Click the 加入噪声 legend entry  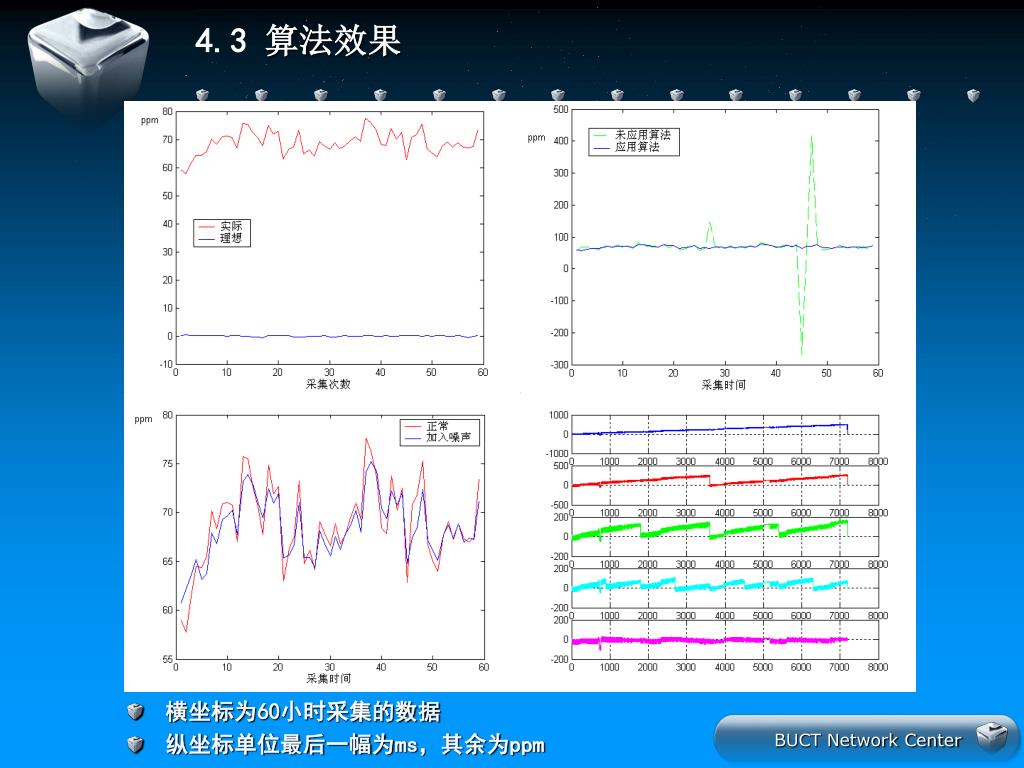(439, 438)
